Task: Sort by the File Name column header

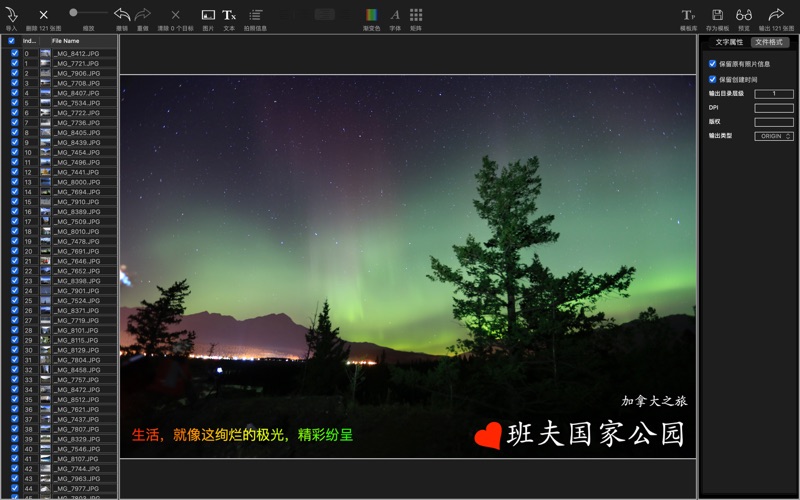Action: click(x=65, y=41)
